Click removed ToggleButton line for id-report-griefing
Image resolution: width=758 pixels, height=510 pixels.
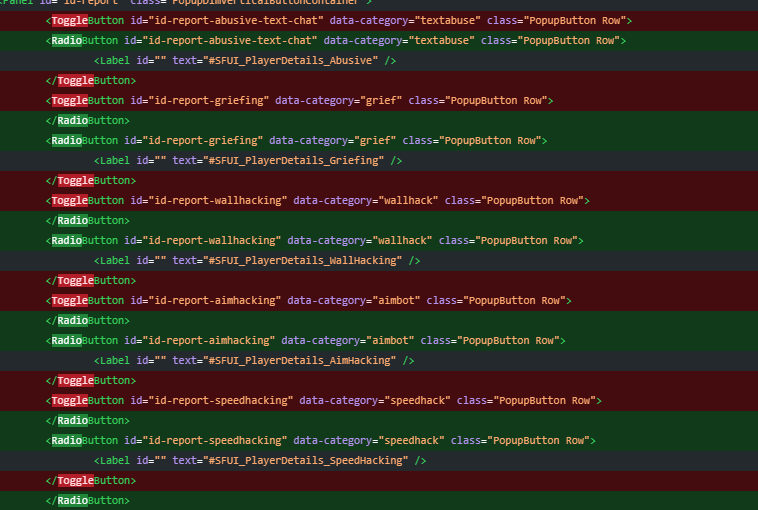379,101
